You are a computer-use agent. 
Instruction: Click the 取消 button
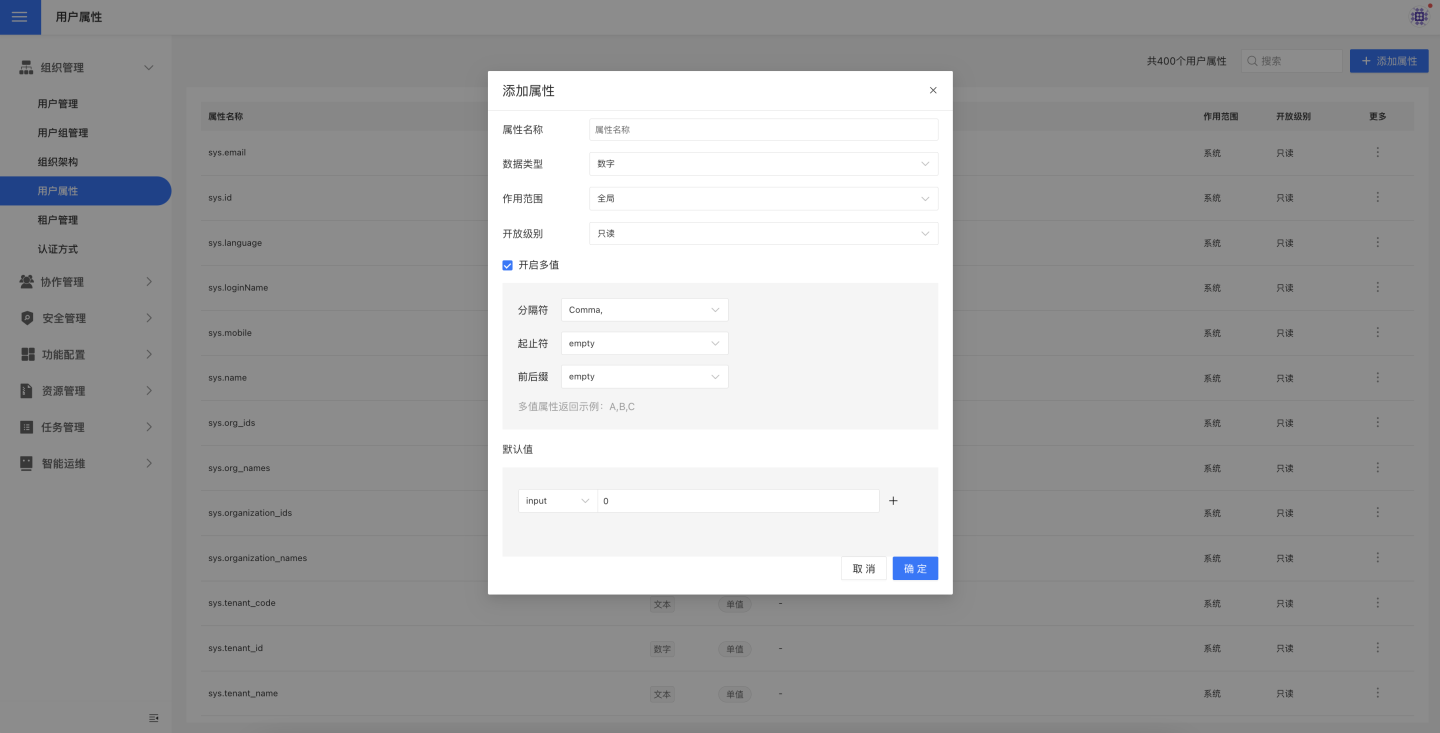coord(864,569)
